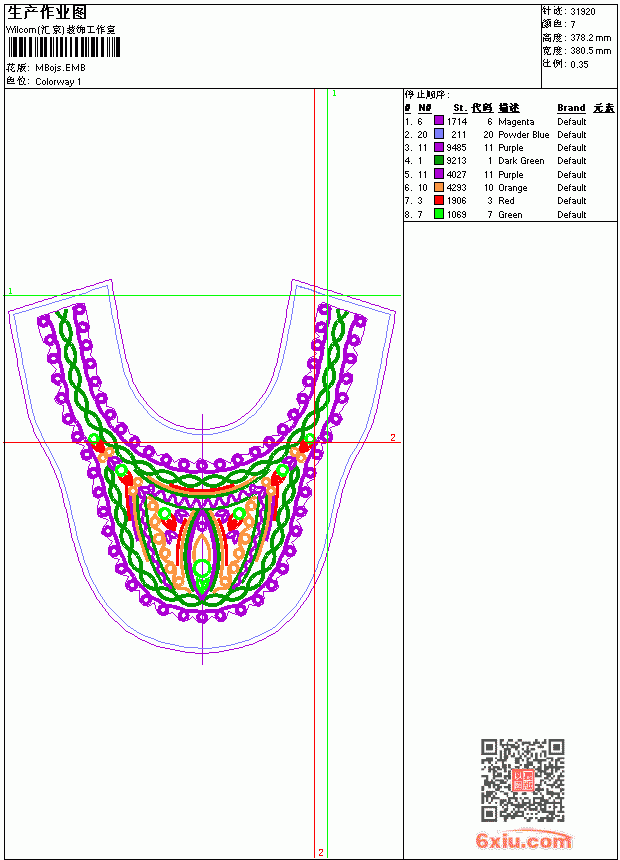Screen dimensions: 620x860
Task: Pick the Red color swatch in row 7
Action: pos(439,200)
